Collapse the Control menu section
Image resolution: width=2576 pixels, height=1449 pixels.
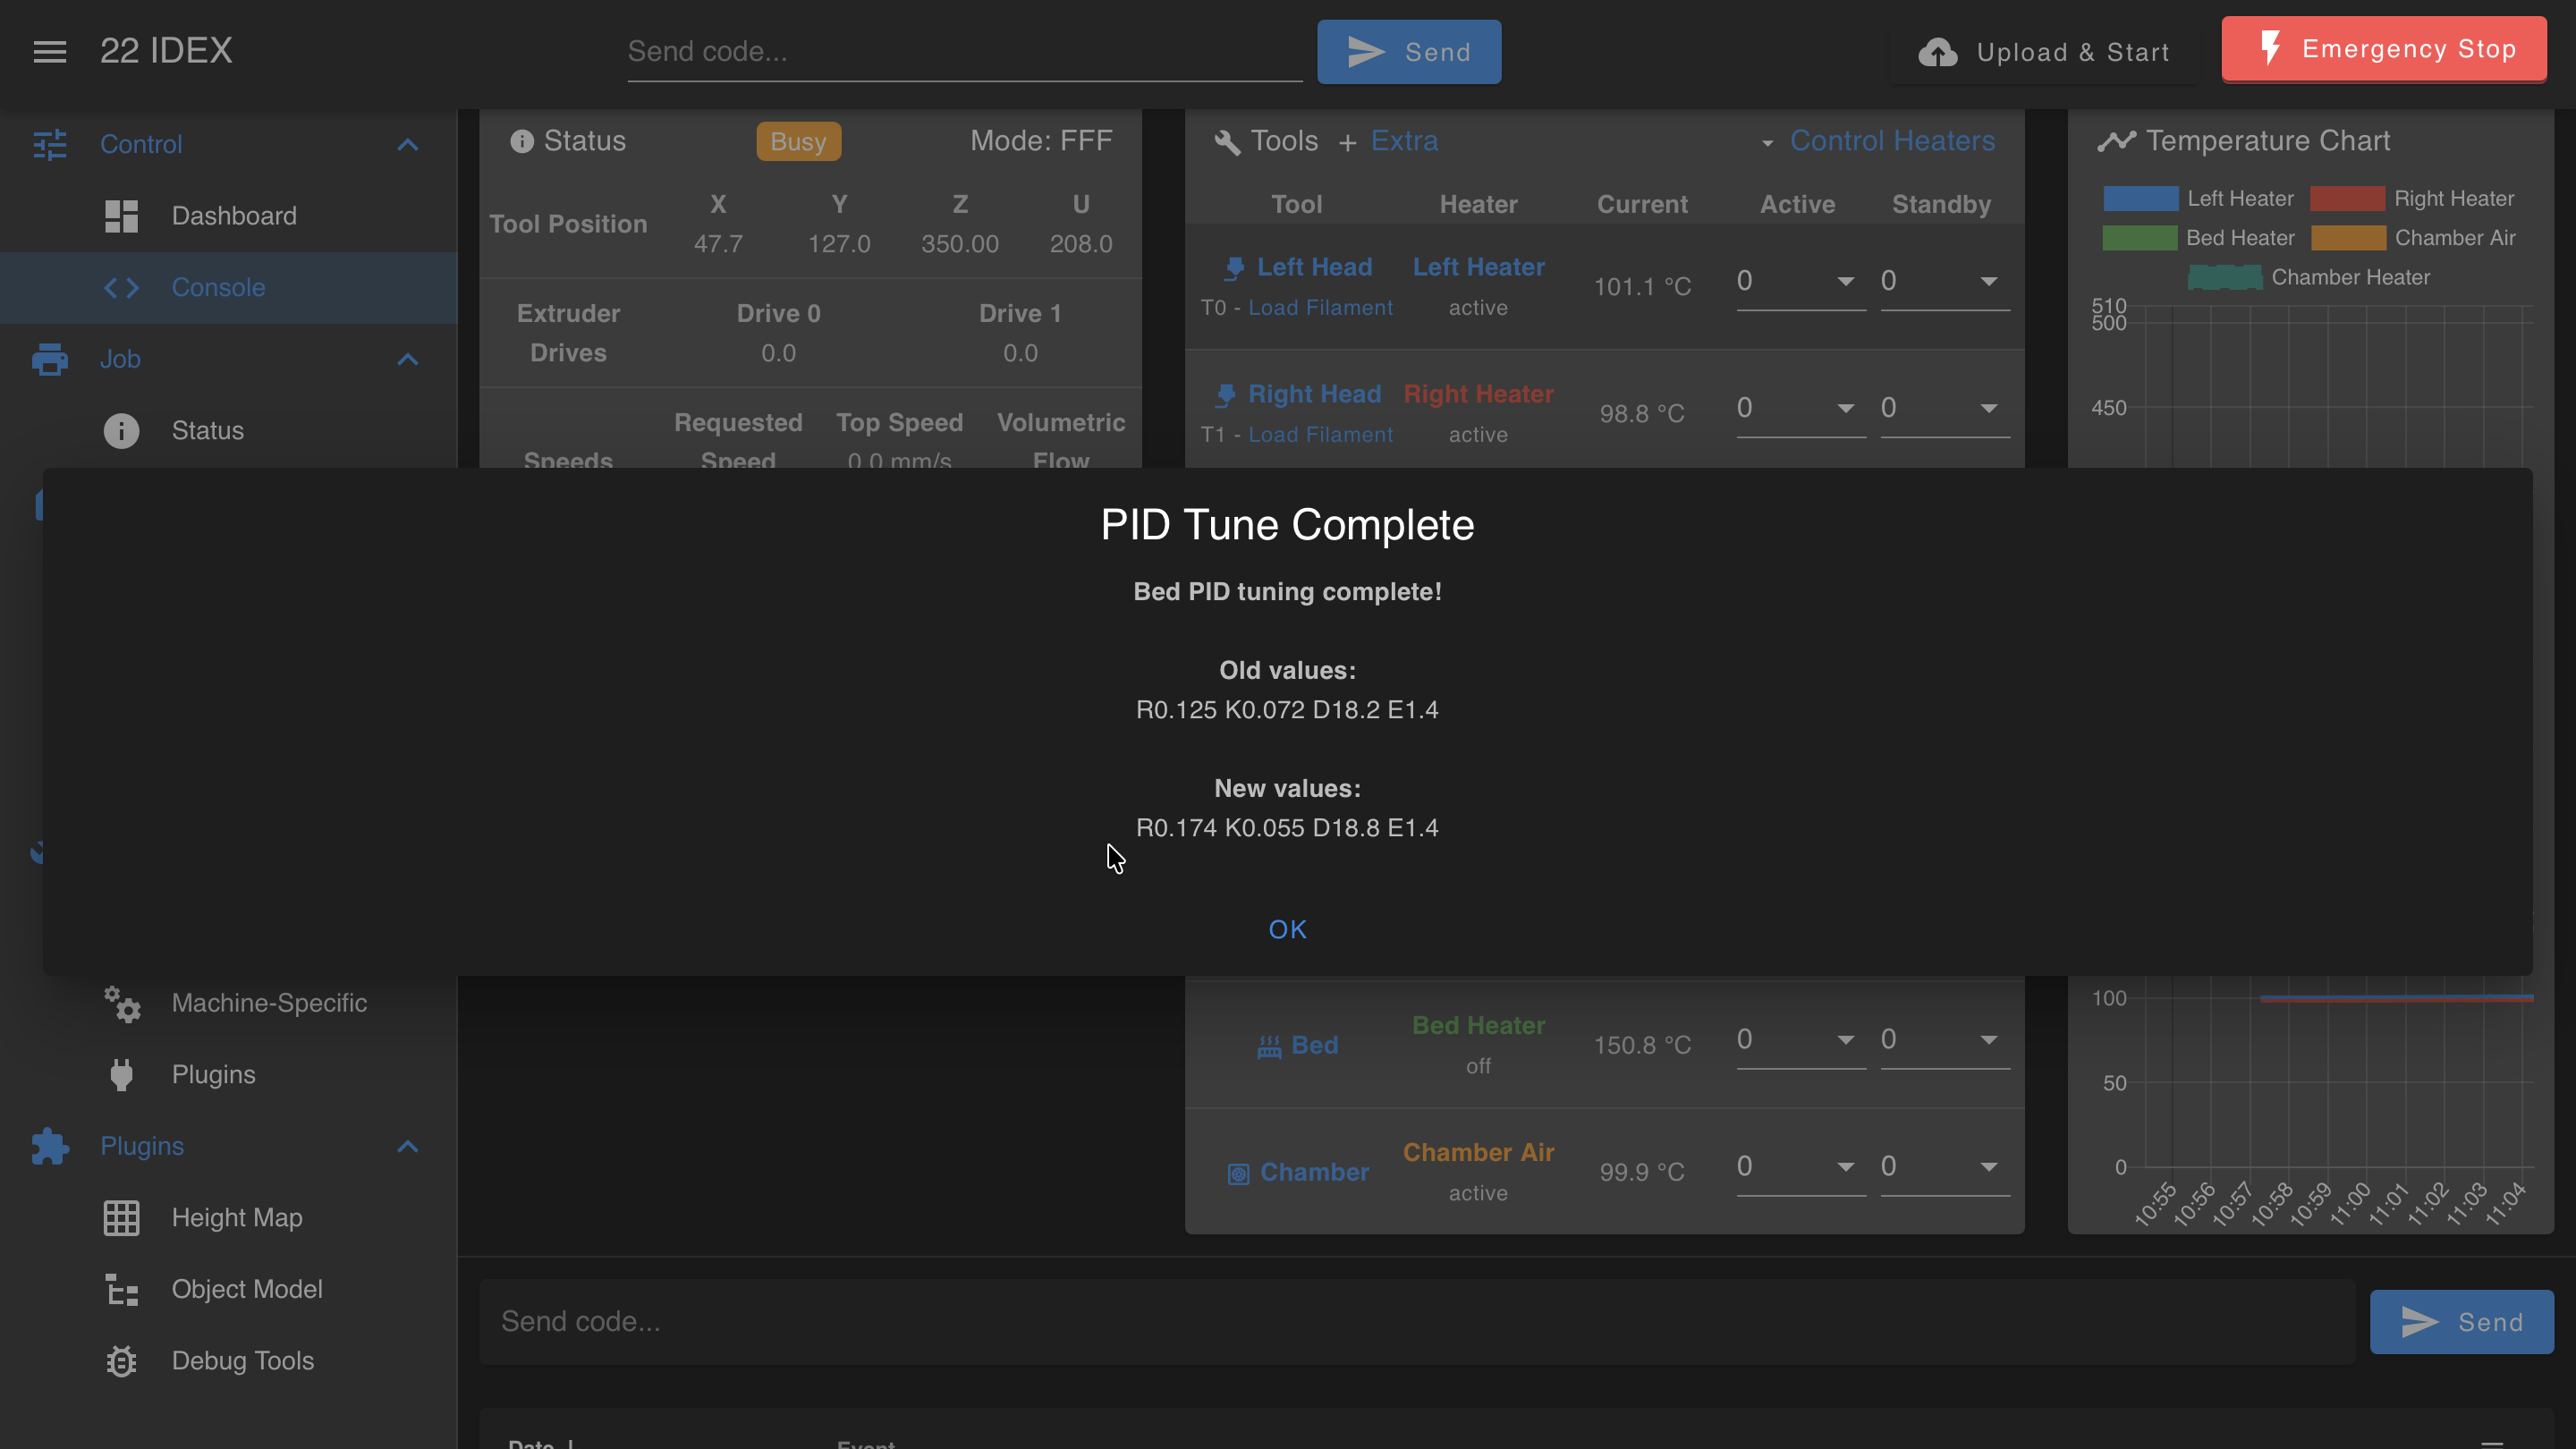(x=407, y=144)
